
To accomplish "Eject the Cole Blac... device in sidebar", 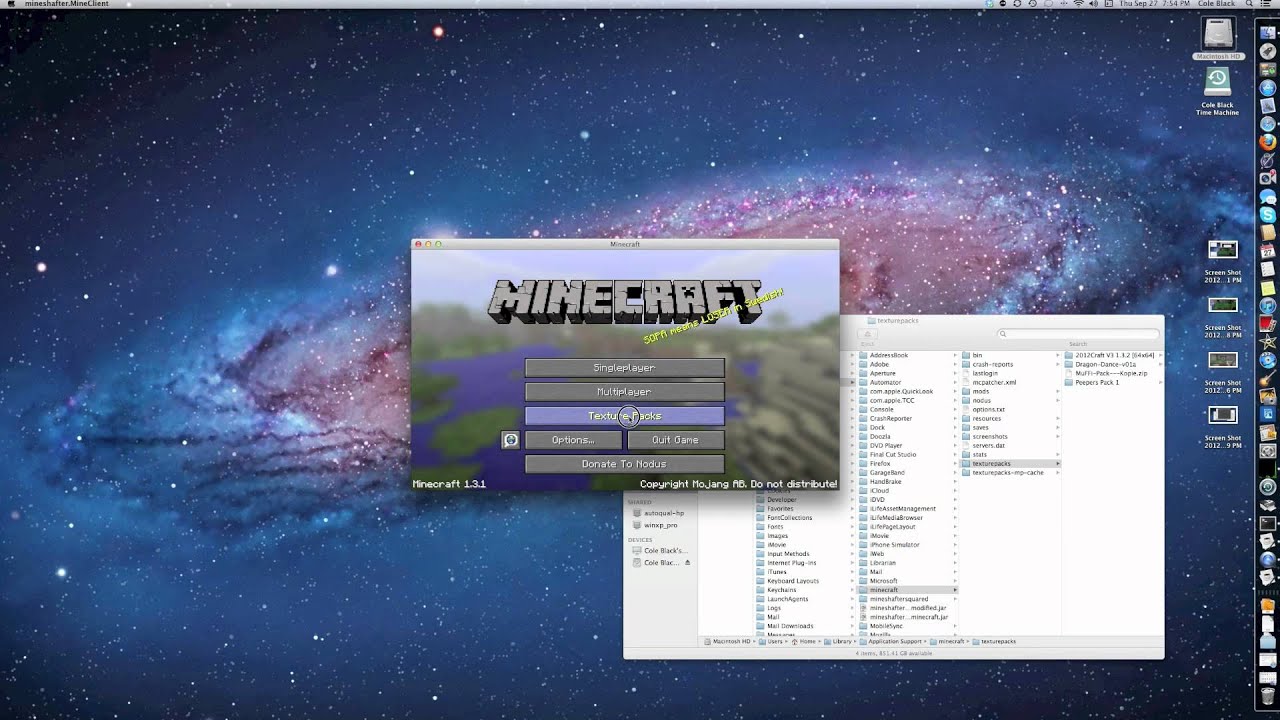I will click(x=687, y=563).
